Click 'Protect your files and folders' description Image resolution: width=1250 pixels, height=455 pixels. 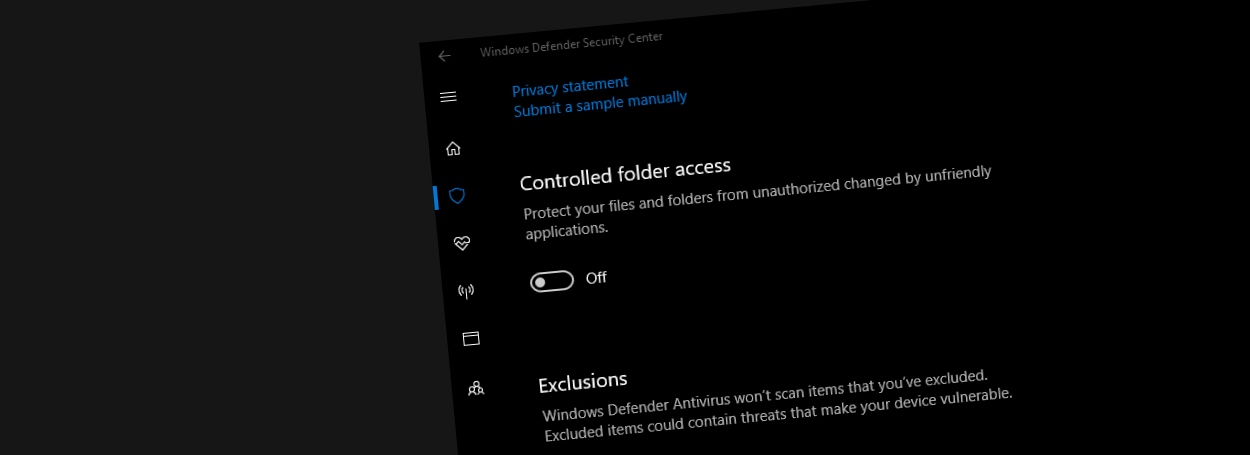758,201
